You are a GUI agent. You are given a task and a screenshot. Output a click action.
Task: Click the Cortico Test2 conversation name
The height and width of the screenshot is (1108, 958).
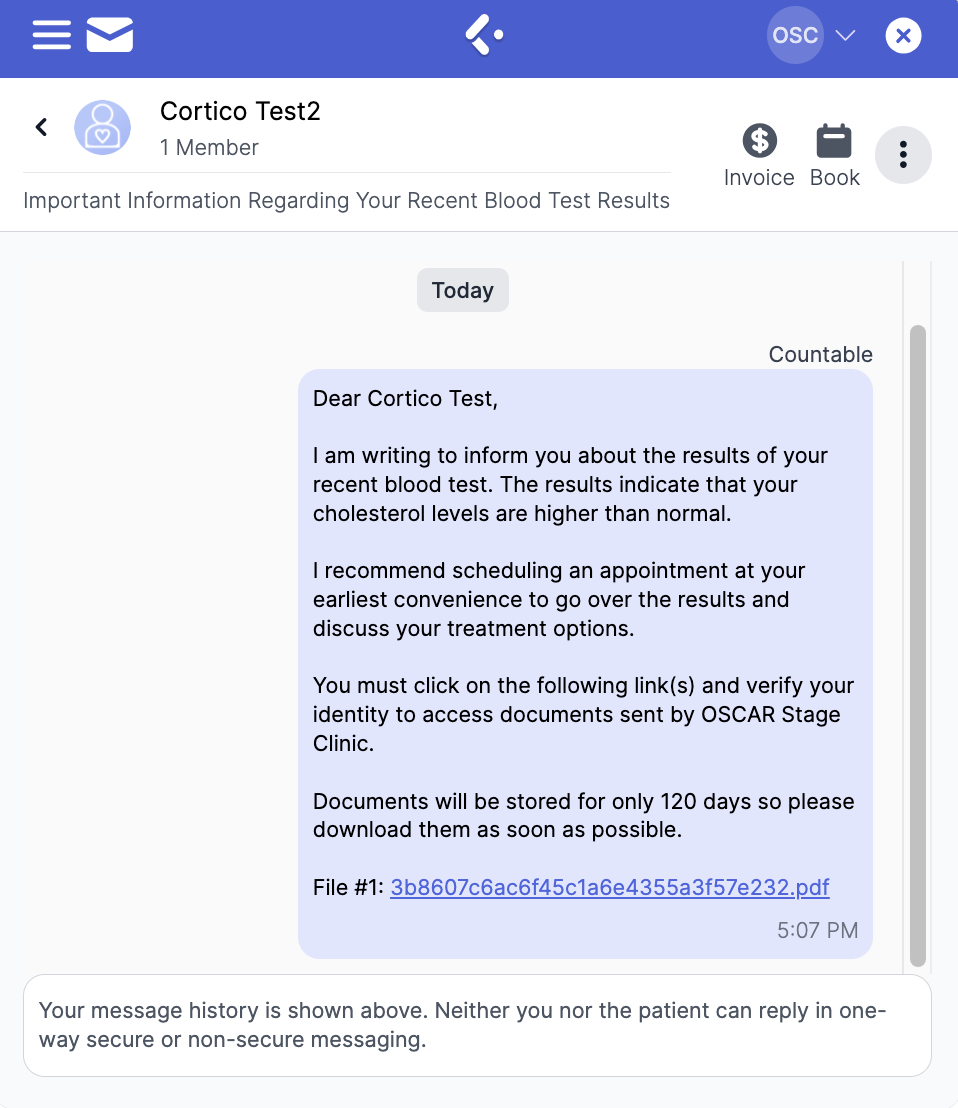pyautogui.click(x=240, y=111)
